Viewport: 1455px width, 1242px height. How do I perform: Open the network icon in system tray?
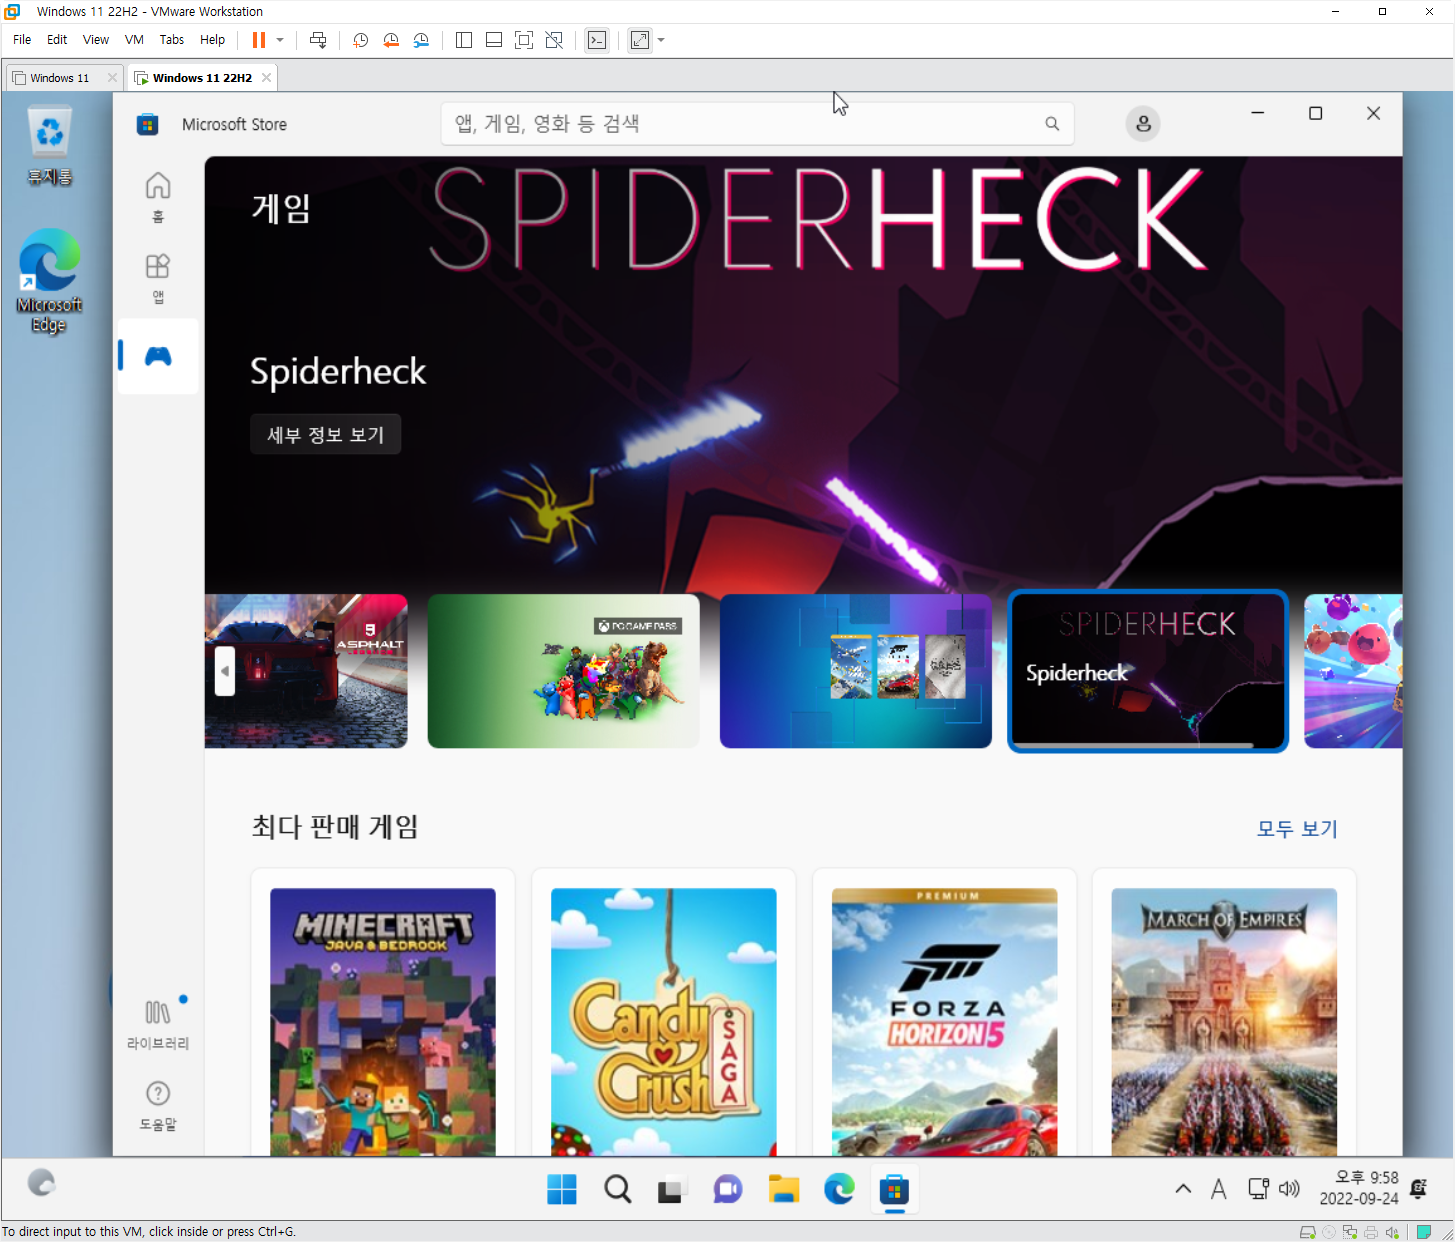pos(1258,1189)
